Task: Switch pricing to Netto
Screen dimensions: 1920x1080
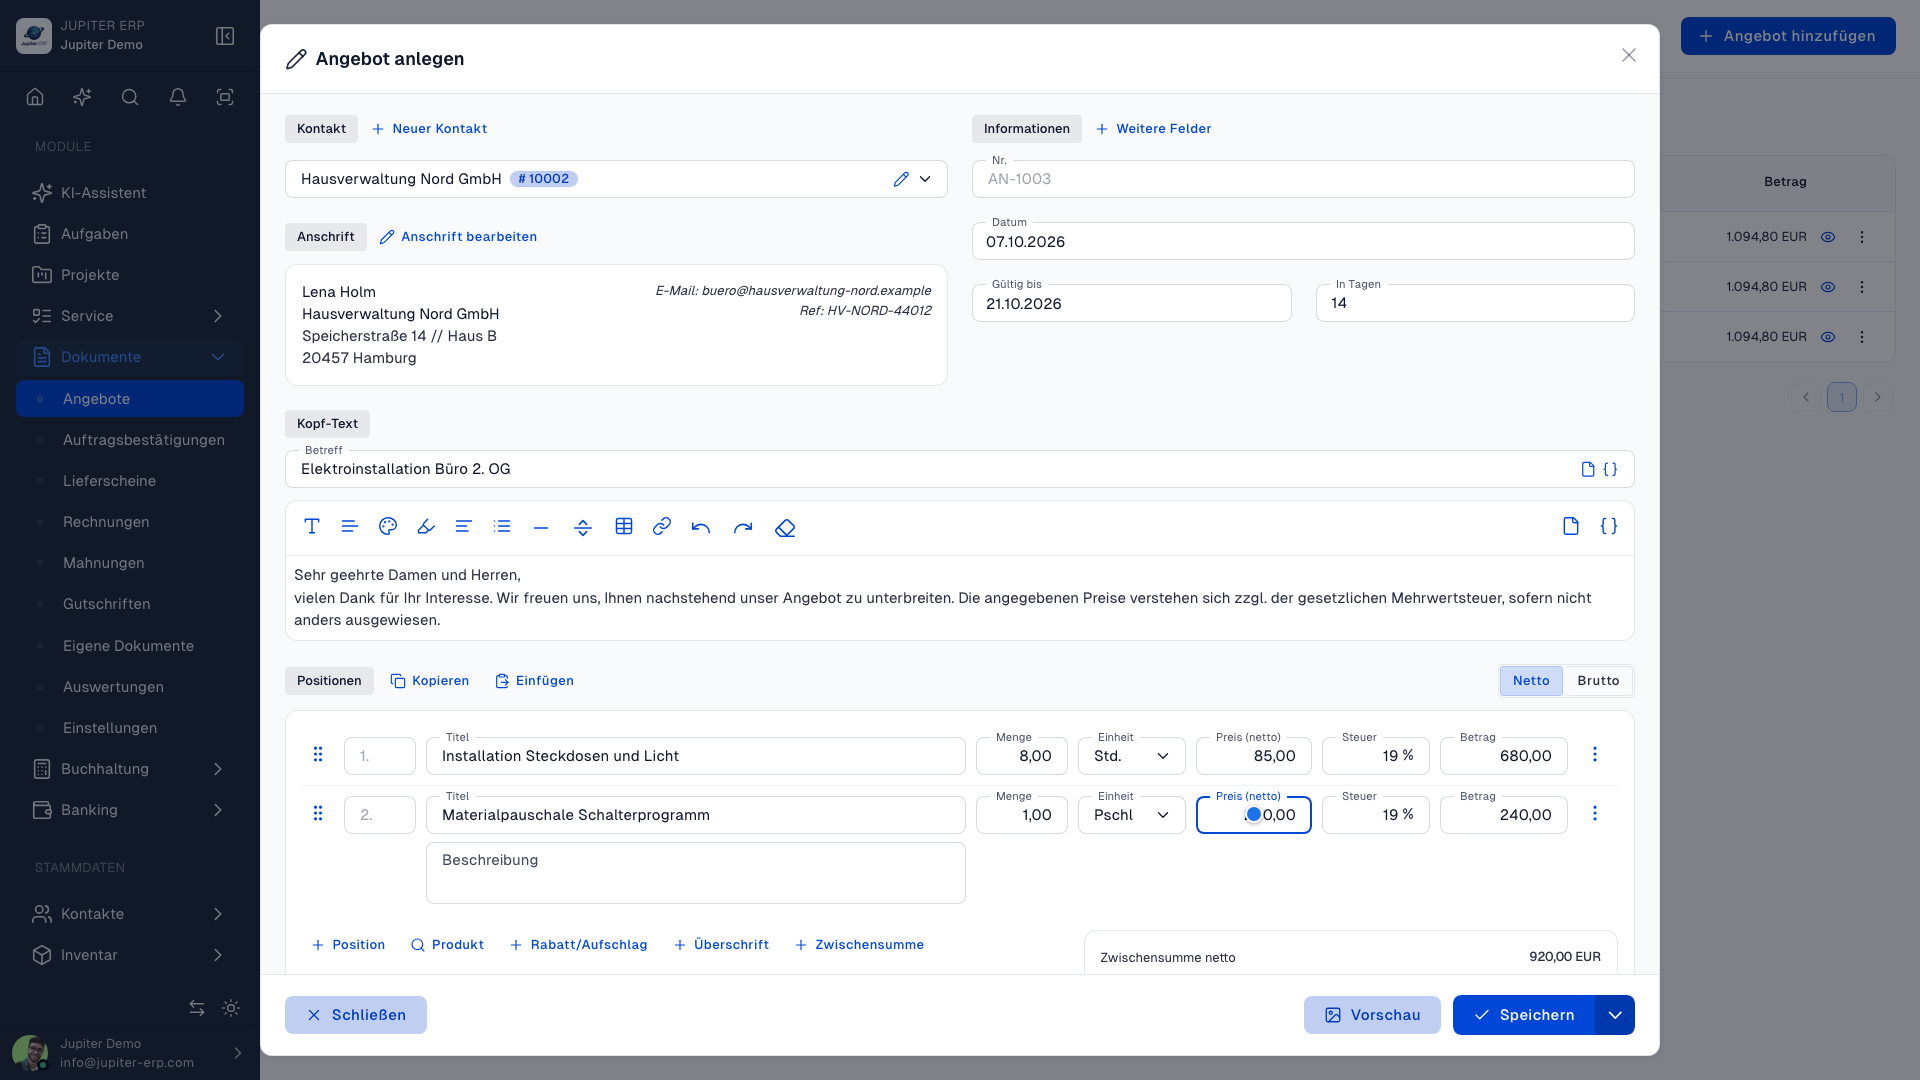Action: (1531, 680)
